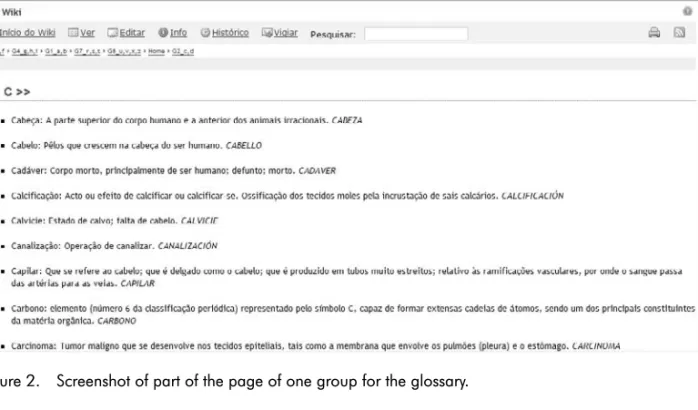
Task: Open the Wiki help icon
Action: [687, 12]
